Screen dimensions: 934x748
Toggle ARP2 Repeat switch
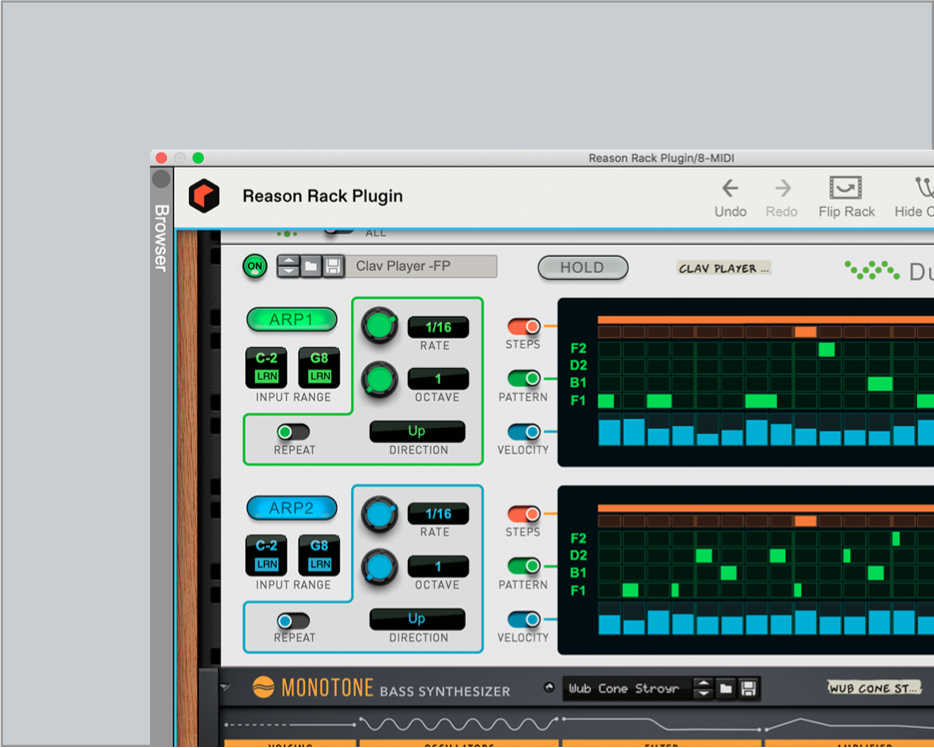pyautogui.click(x=293, y=621)
